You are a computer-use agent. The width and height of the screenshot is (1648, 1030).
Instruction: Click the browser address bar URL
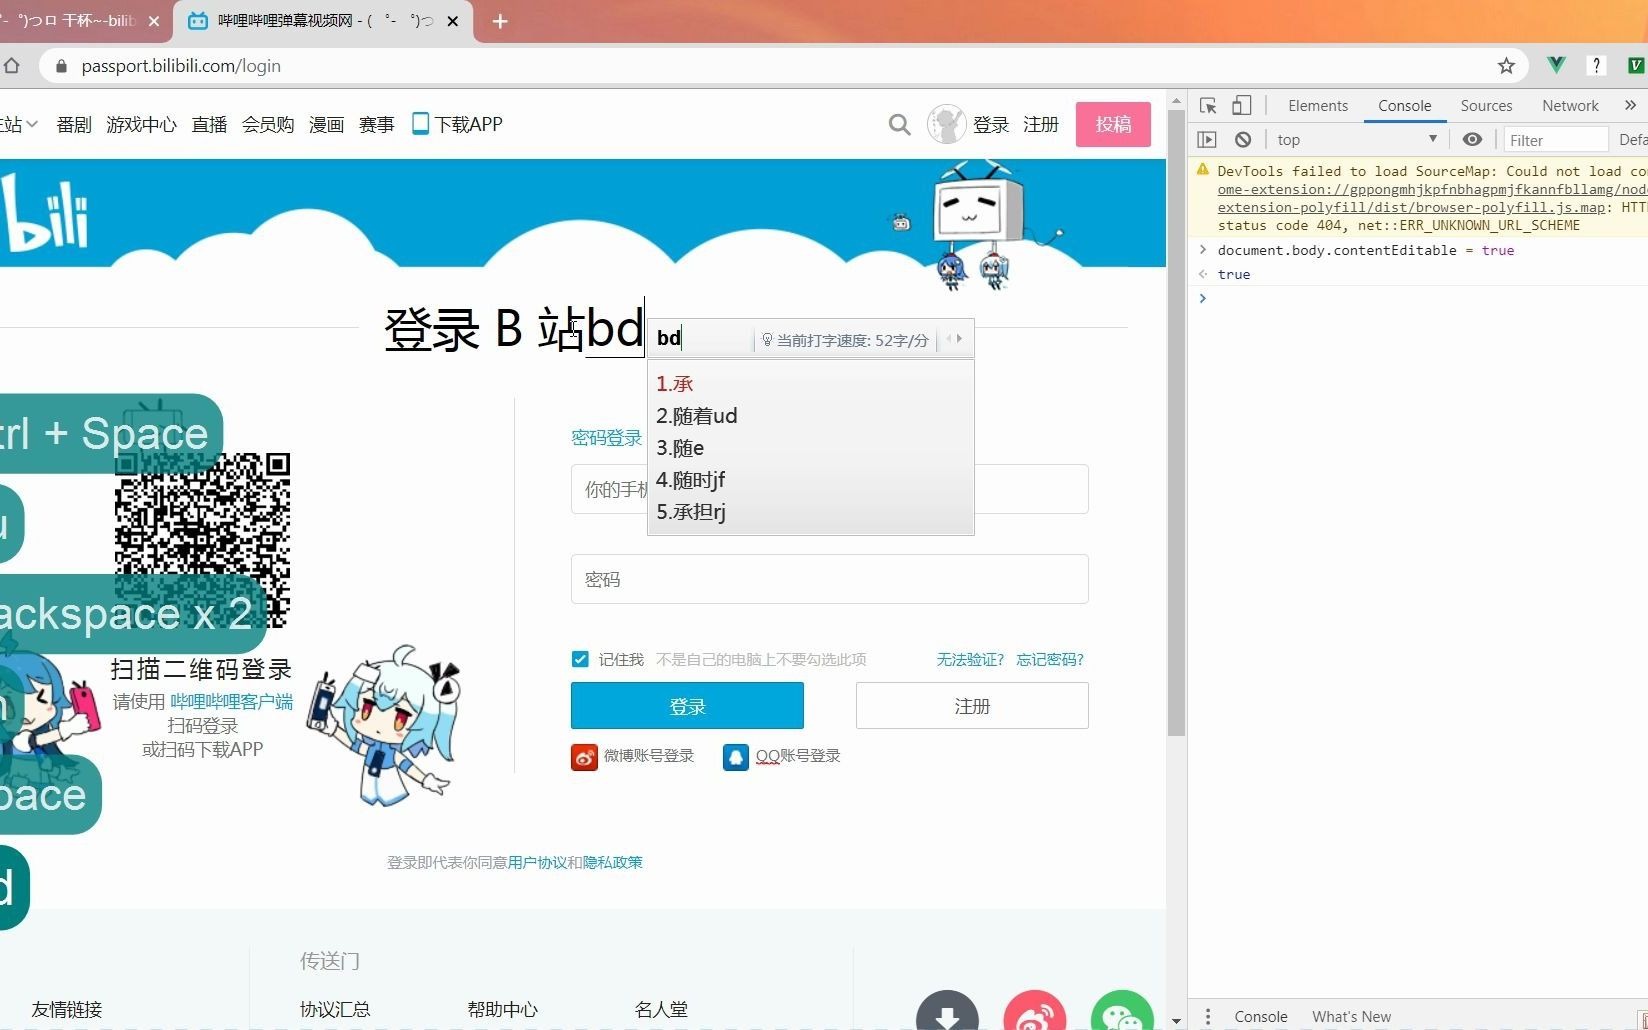tap(181, 66)
